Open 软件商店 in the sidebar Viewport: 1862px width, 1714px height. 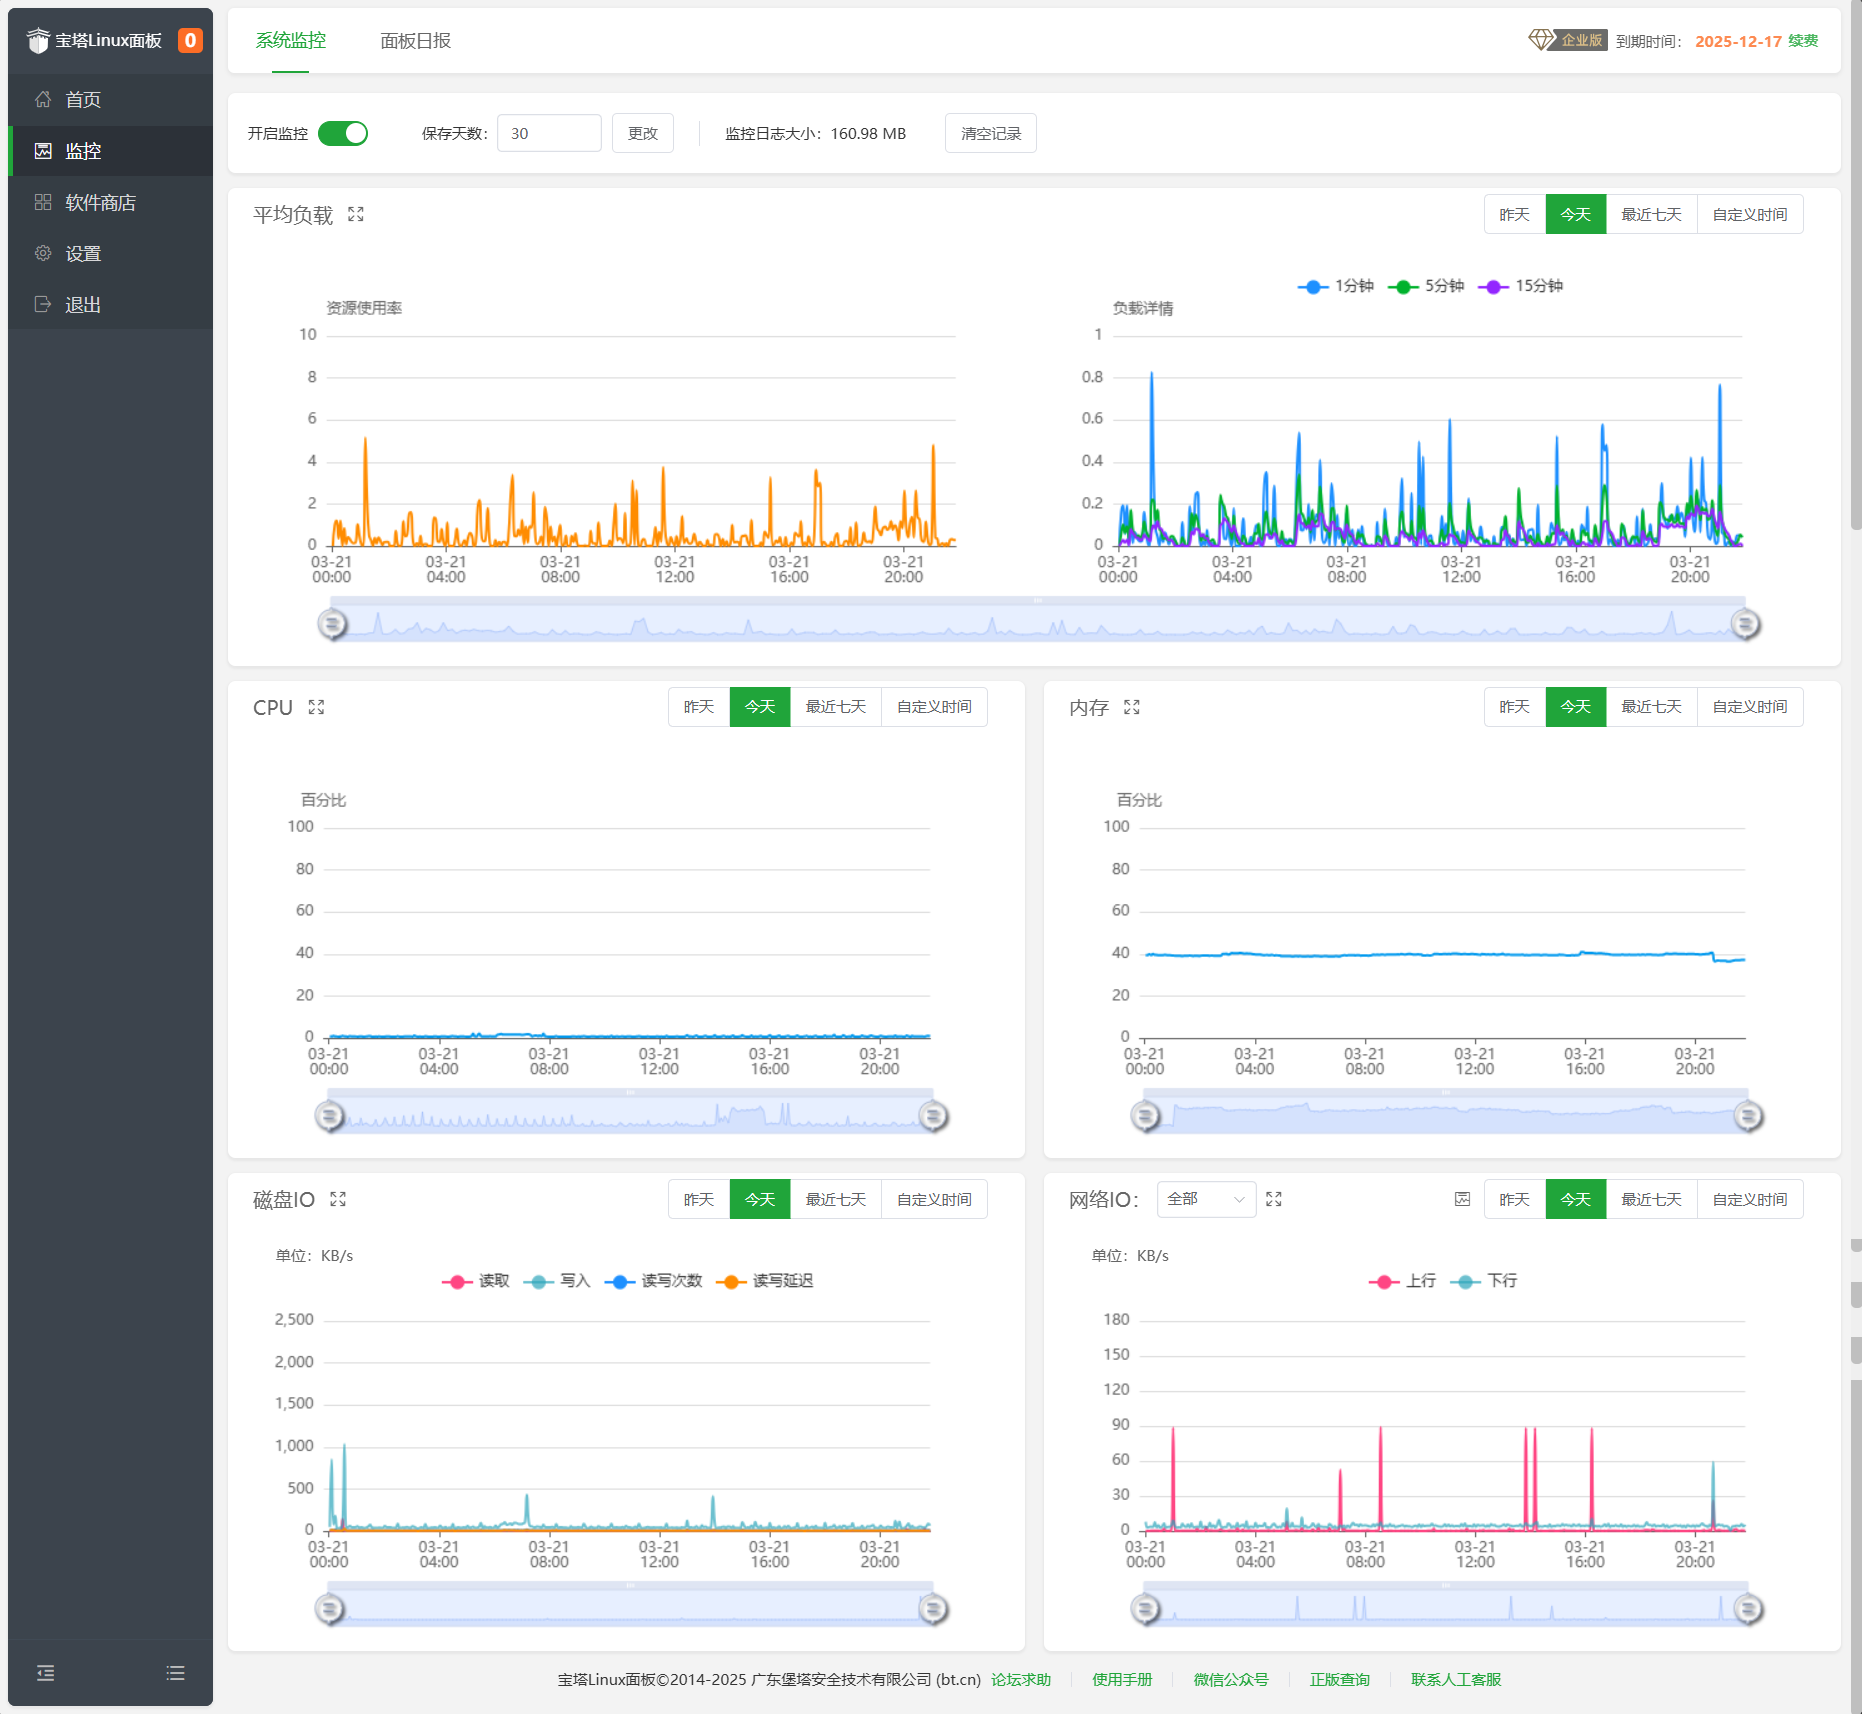click(x=100, y=203)
